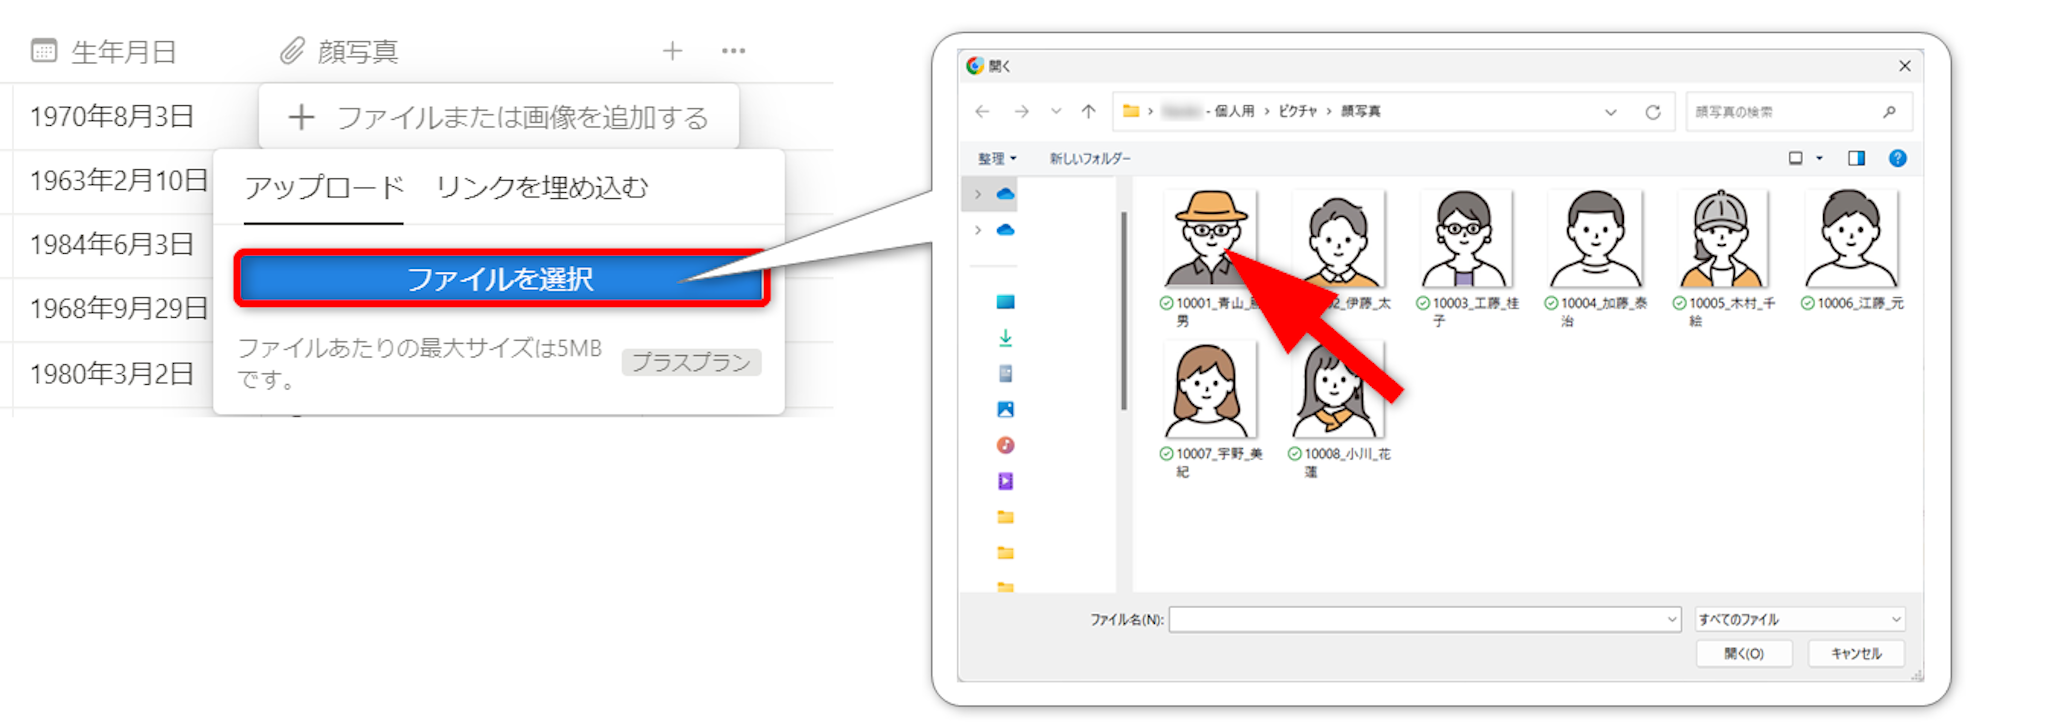Open the ファイル名 history dropdown arrow

(1671, 620)
